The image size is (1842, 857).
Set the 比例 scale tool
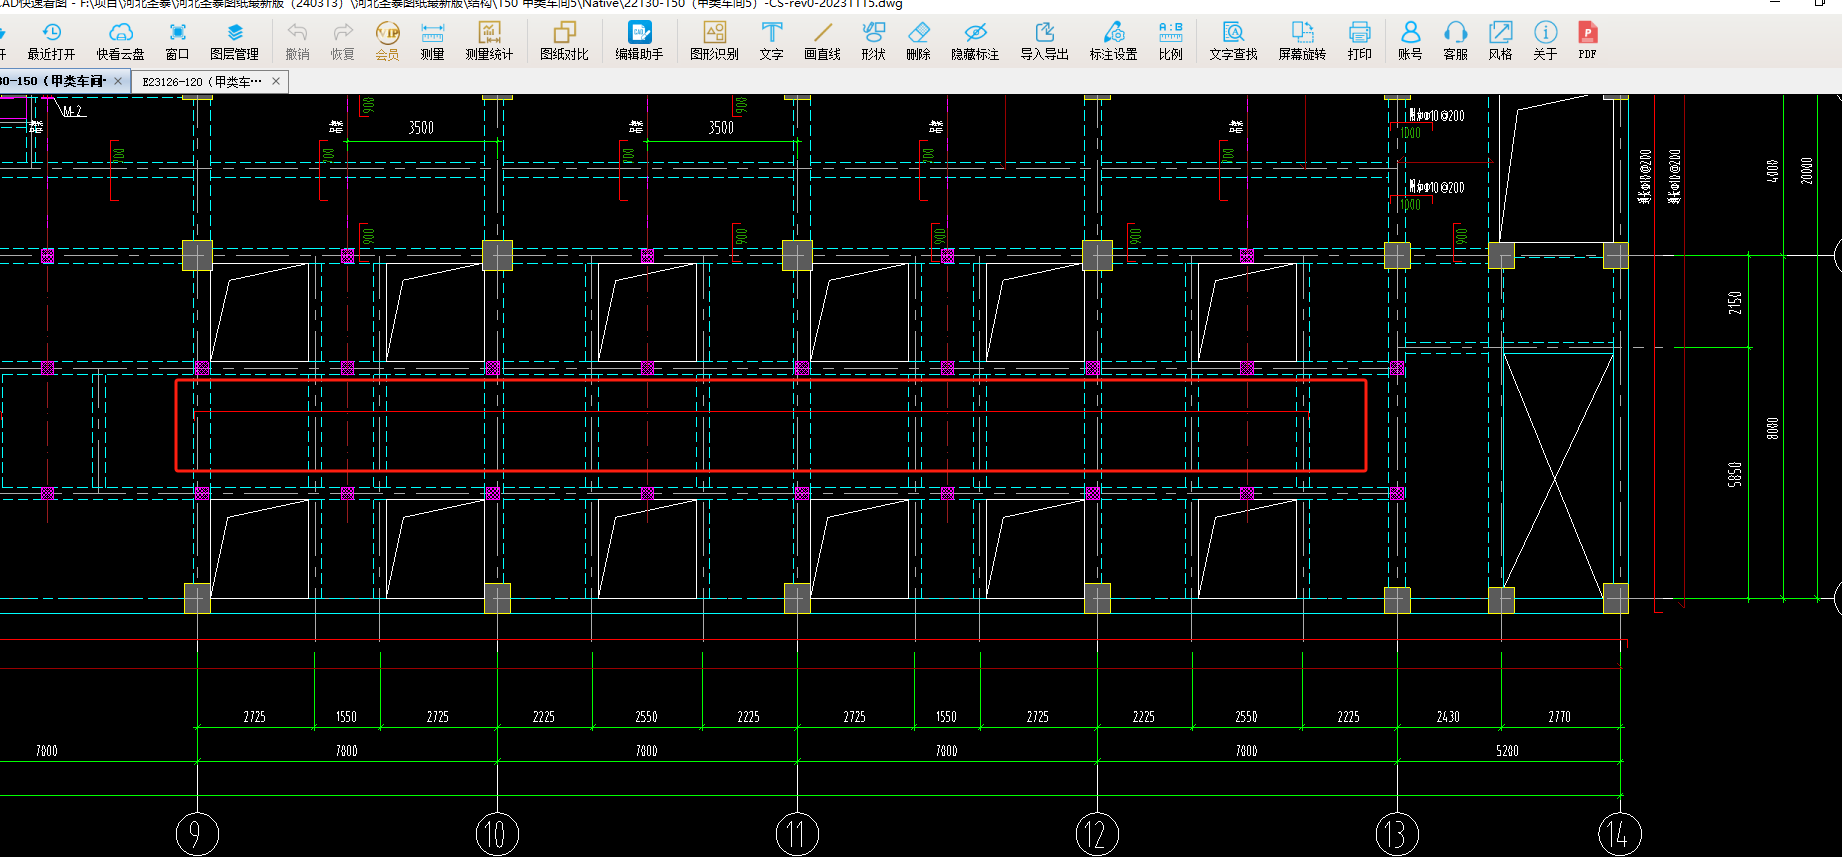(x=1170, y=41)
